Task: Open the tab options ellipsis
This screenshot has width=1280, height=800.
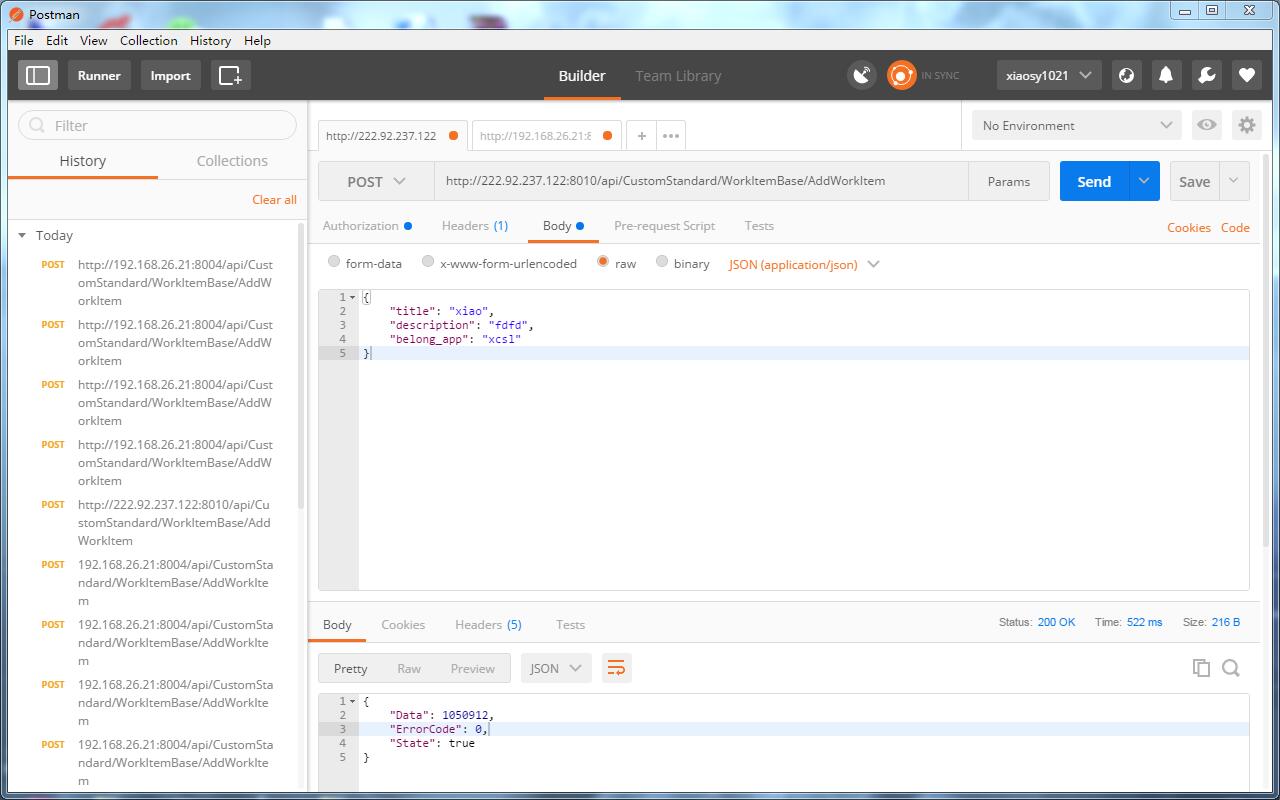Action: pos(671,136)
